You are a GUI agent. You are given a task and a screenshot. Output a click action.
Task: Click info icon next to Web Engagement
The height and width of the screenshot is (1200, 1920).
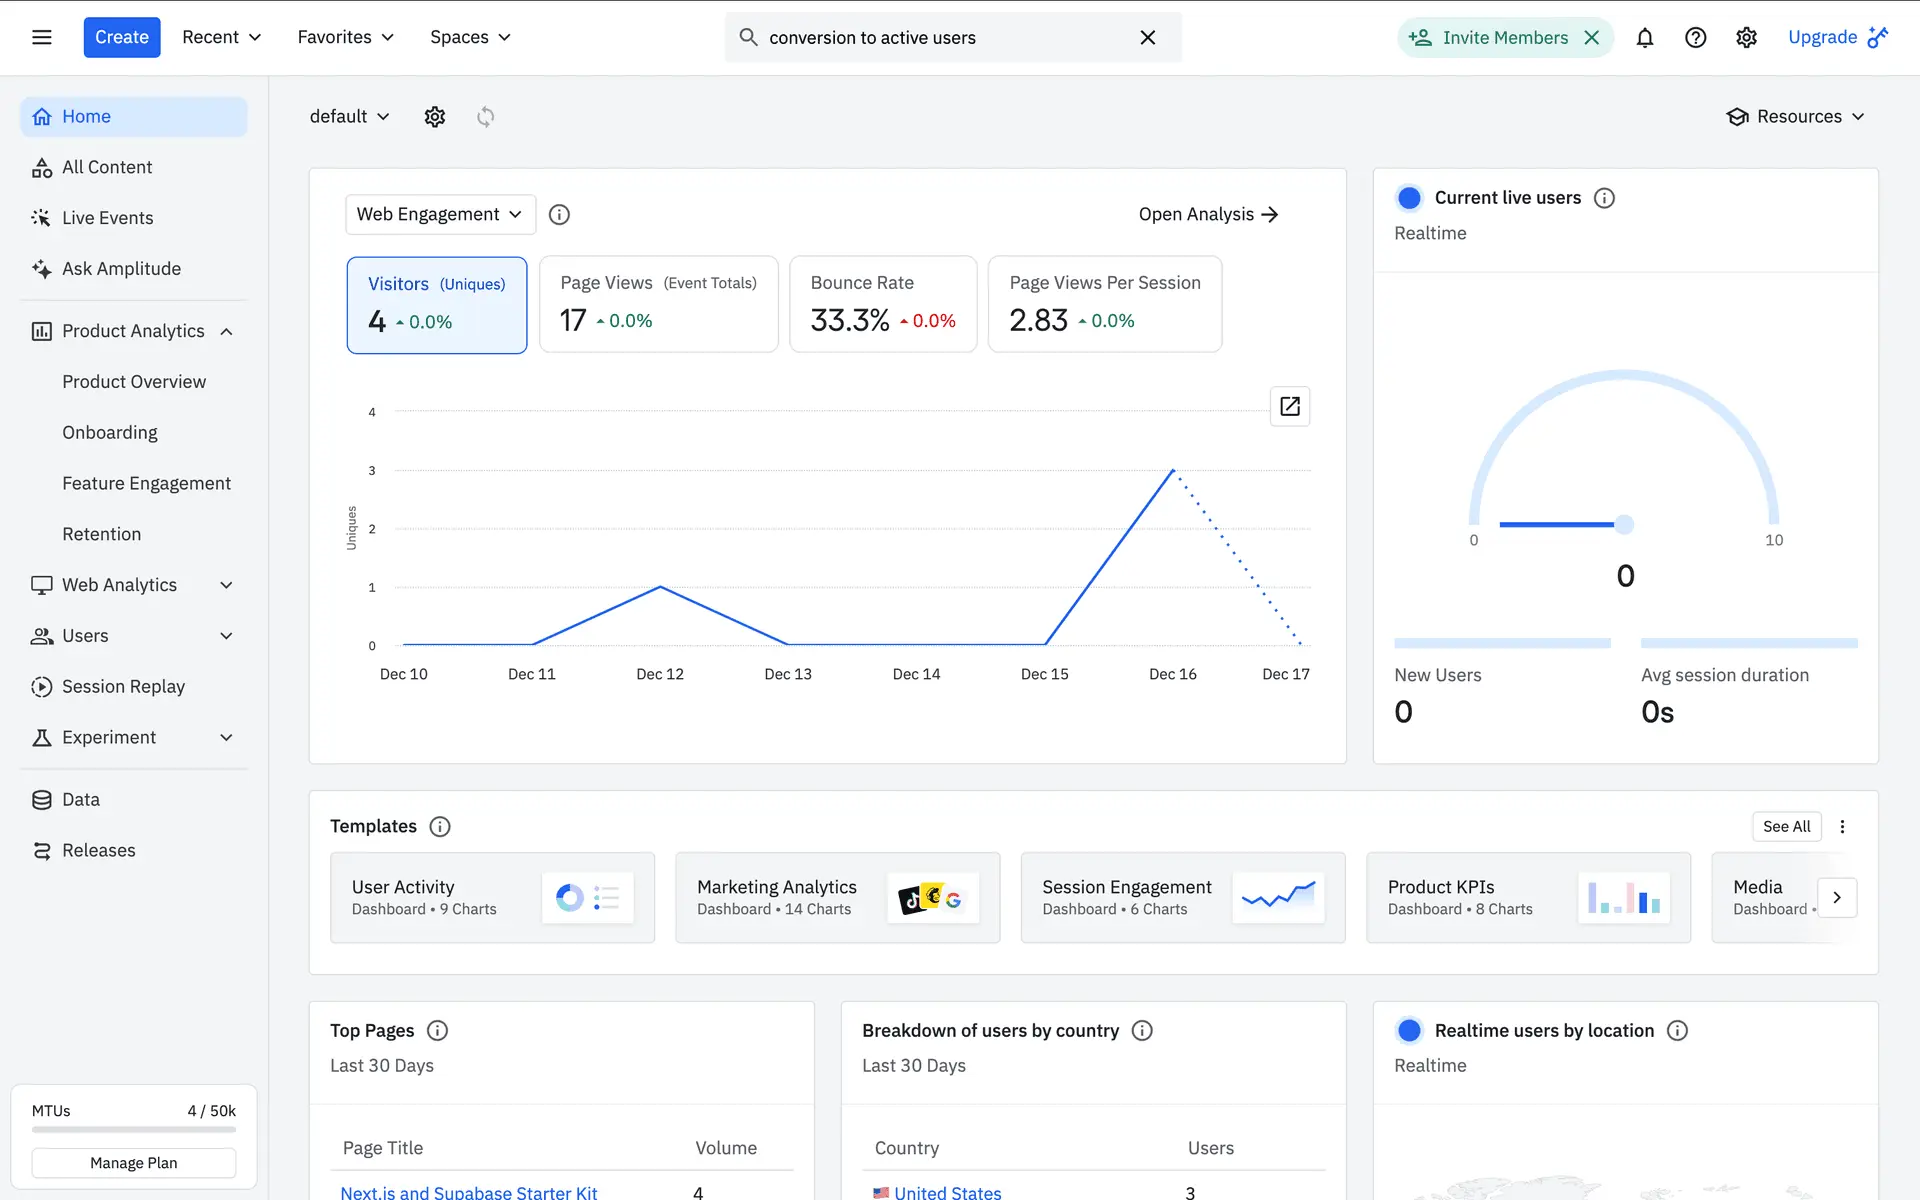point(559,215)
